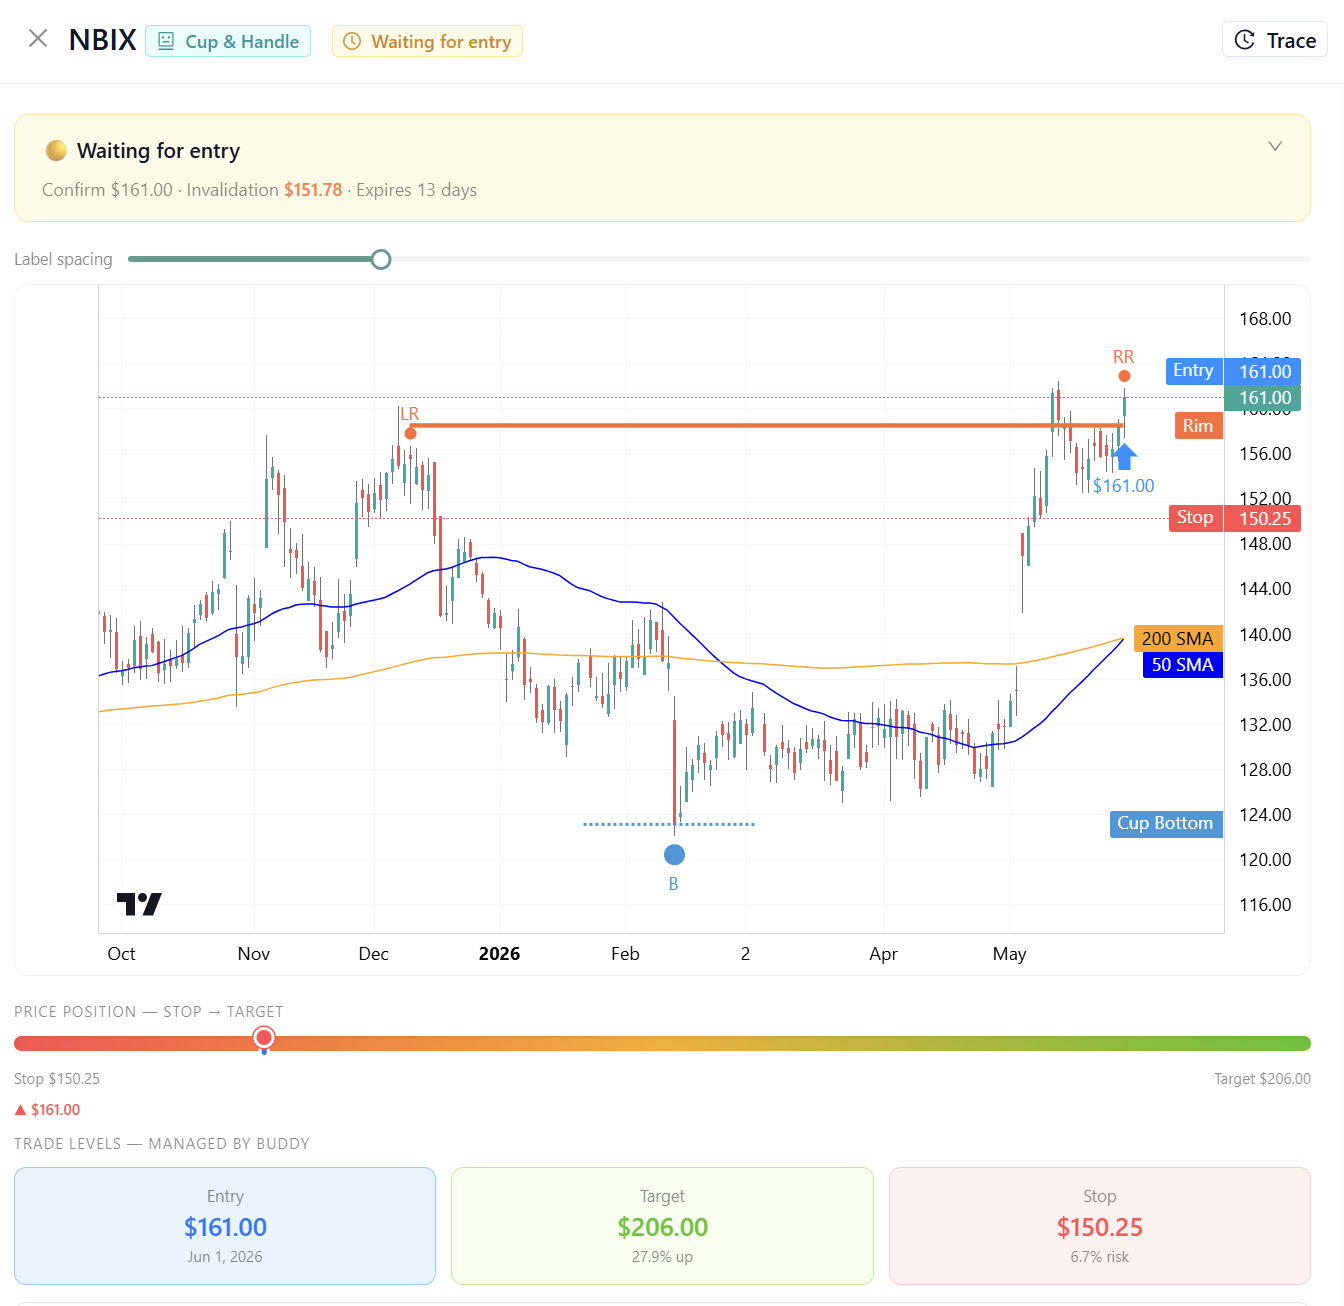Click the green 161.00 current price tag
This screenshot has height=1306, width=1344.
click(x=1263, y=398)
